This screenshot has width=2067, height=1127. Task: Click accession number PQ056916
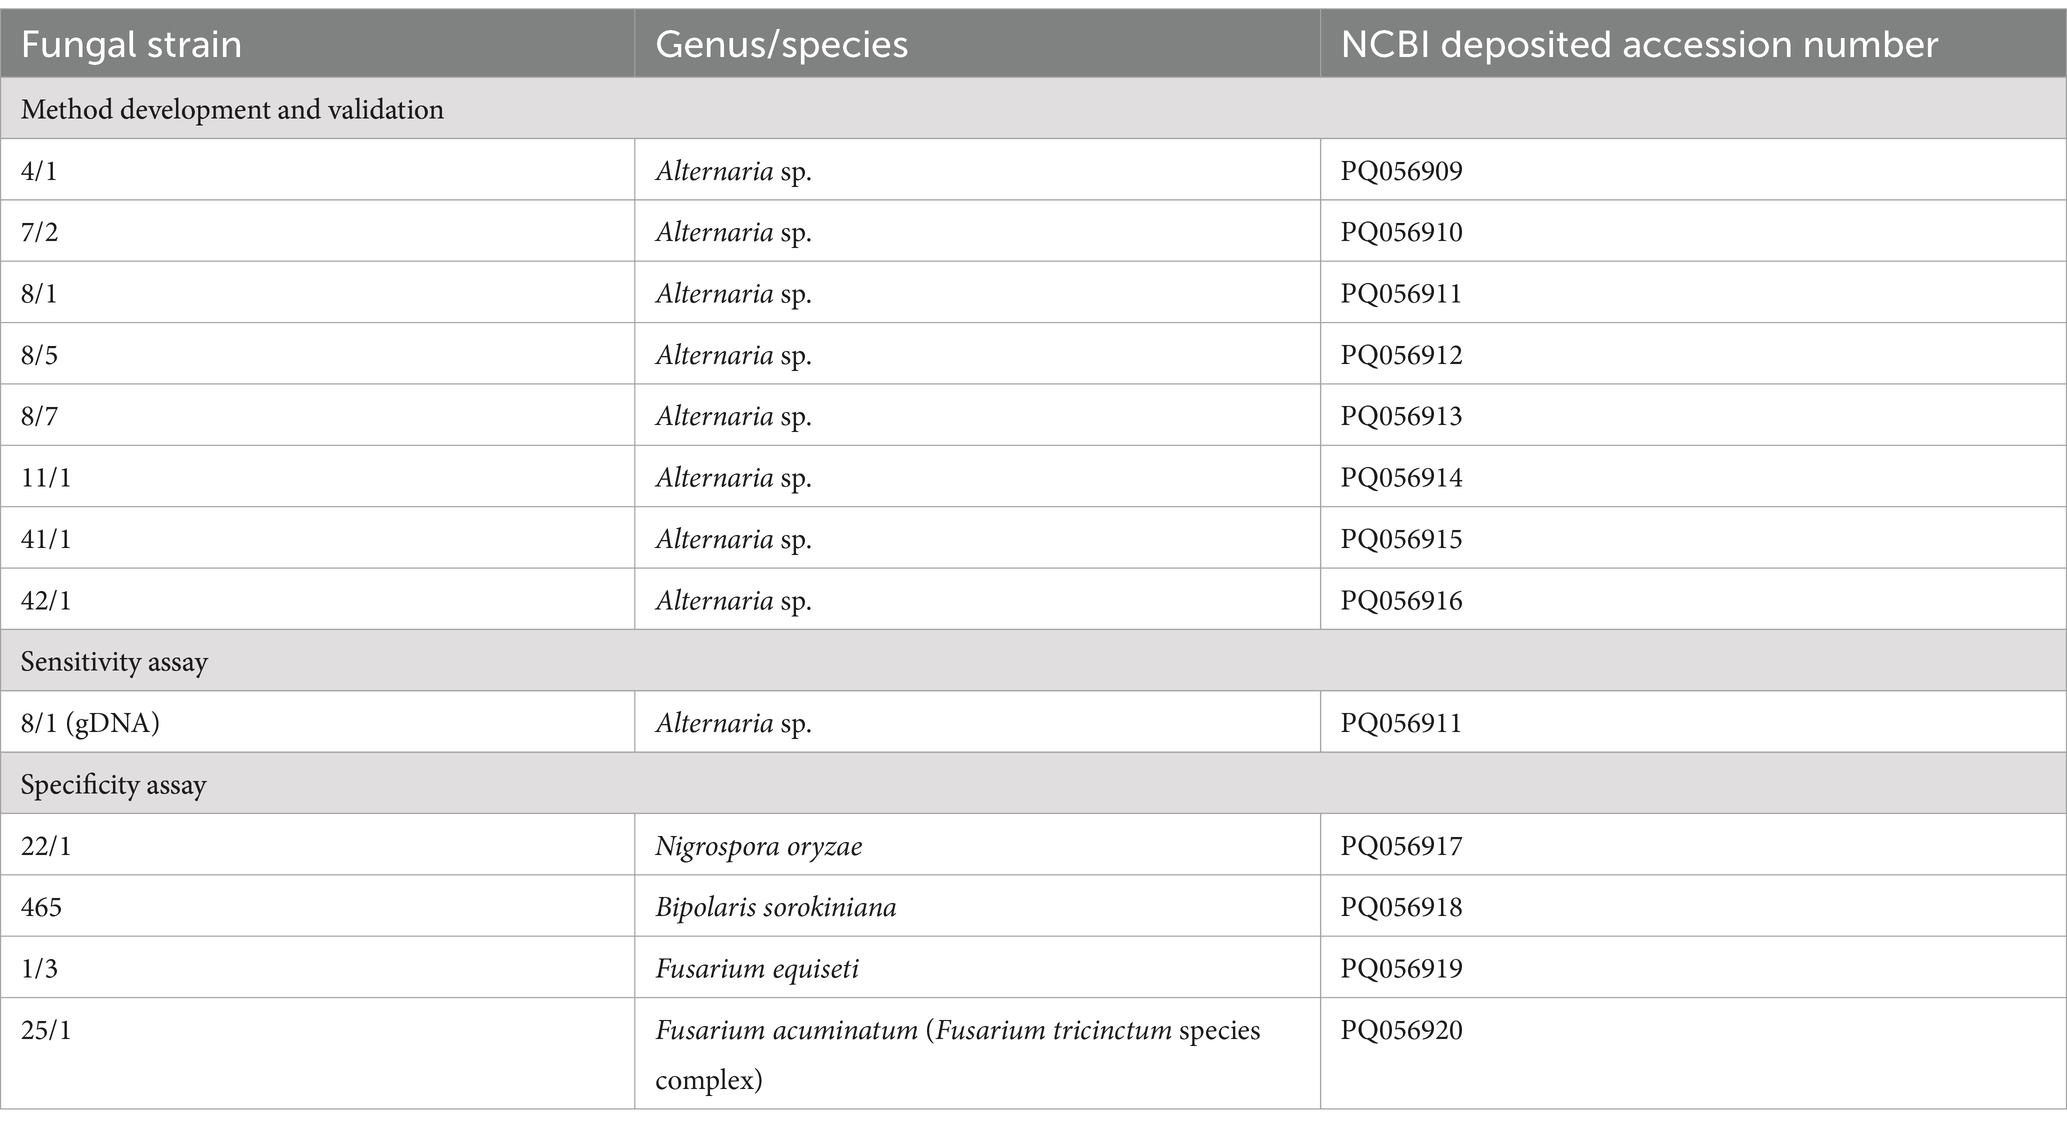1401,600
